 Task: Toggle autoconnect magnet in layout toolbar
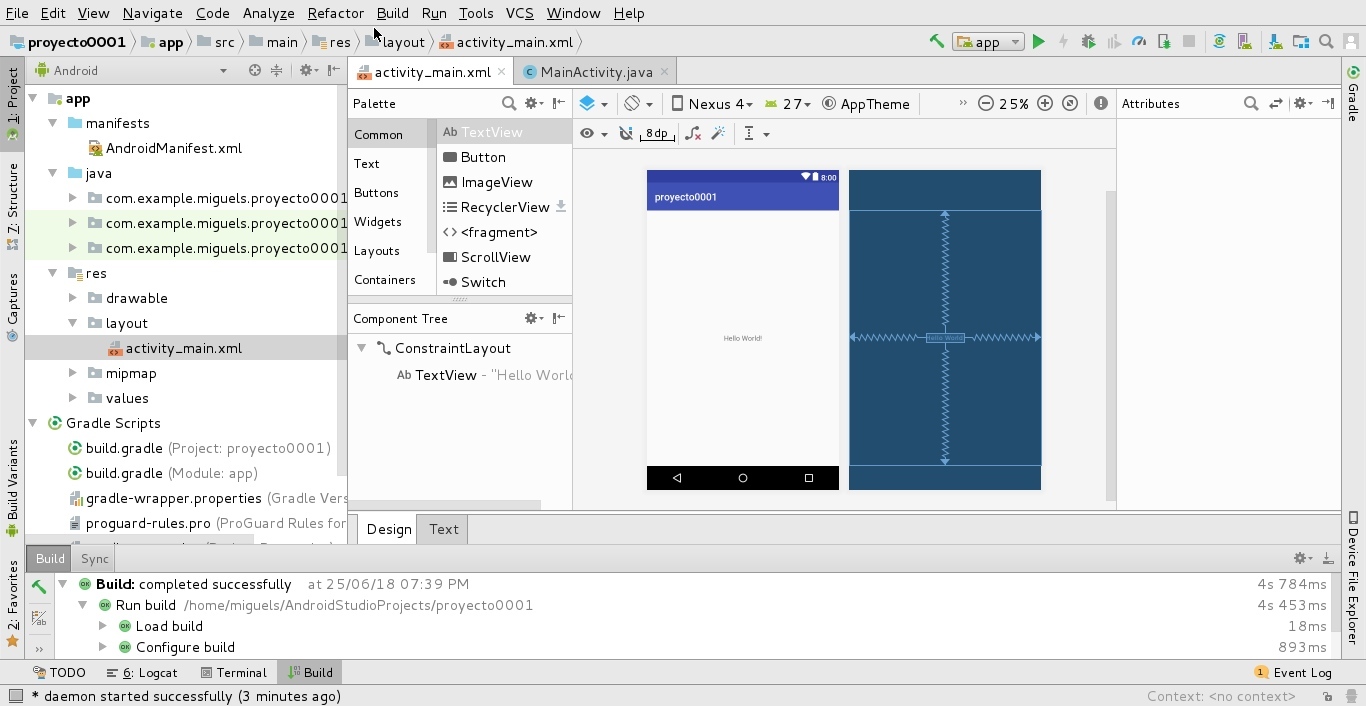626,133
